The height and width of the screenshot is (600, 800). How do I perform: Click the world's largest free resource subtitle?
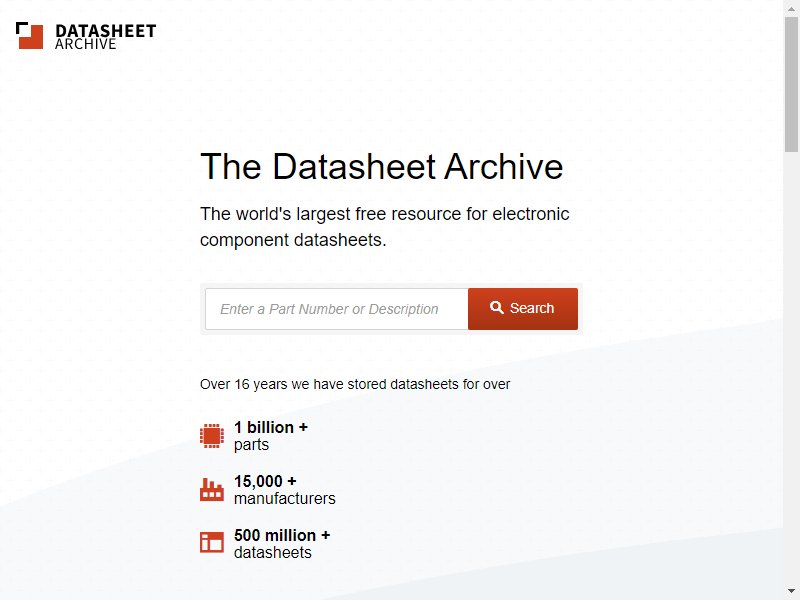(x=385, y=227)
